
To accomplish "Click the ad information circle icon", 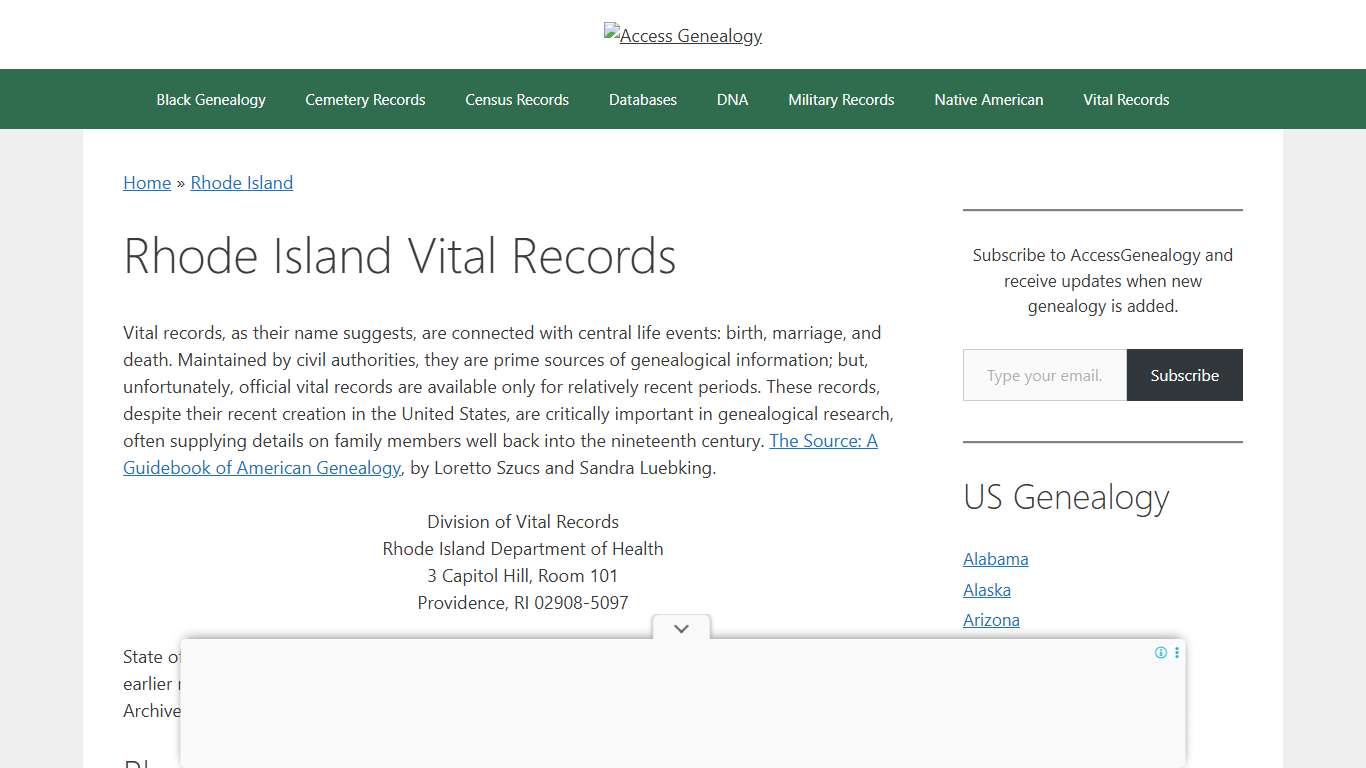I will tap(1161, 652).
